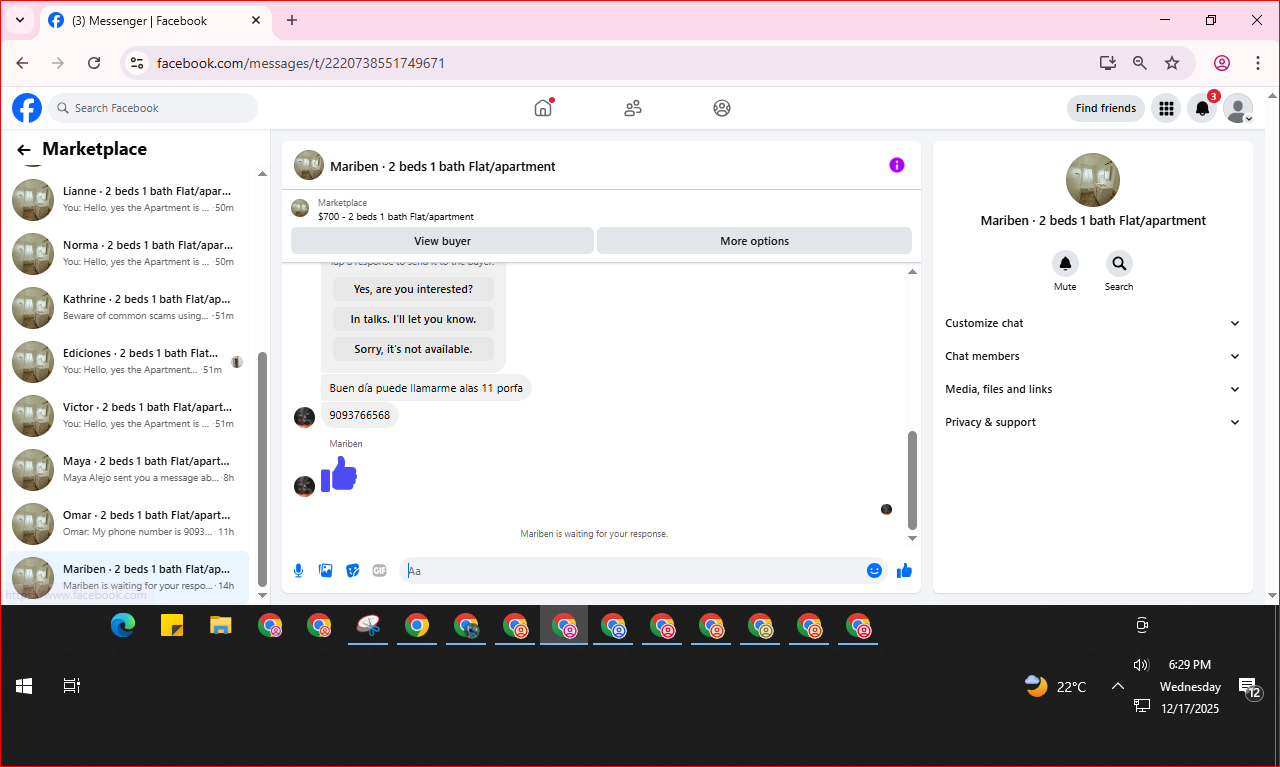
Task: Choose 'Sorry, it's not available.' reply
Action: (413, 349)
